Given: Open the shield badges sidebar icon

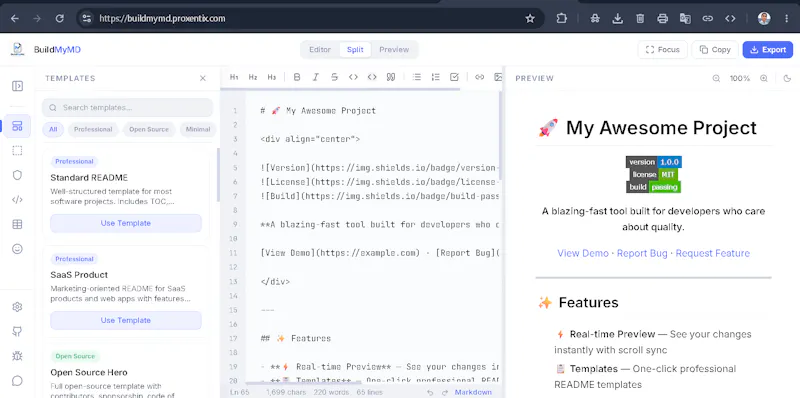Looking at the screenshot, I should [17, 175].
